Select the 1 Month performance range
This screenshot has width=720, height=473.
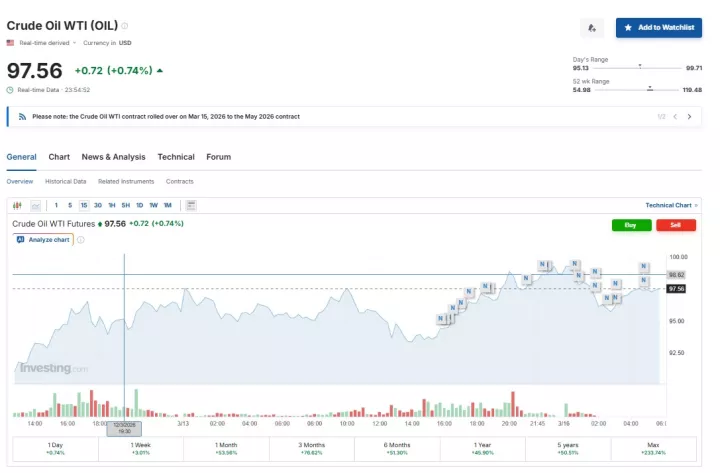(225, 448)
